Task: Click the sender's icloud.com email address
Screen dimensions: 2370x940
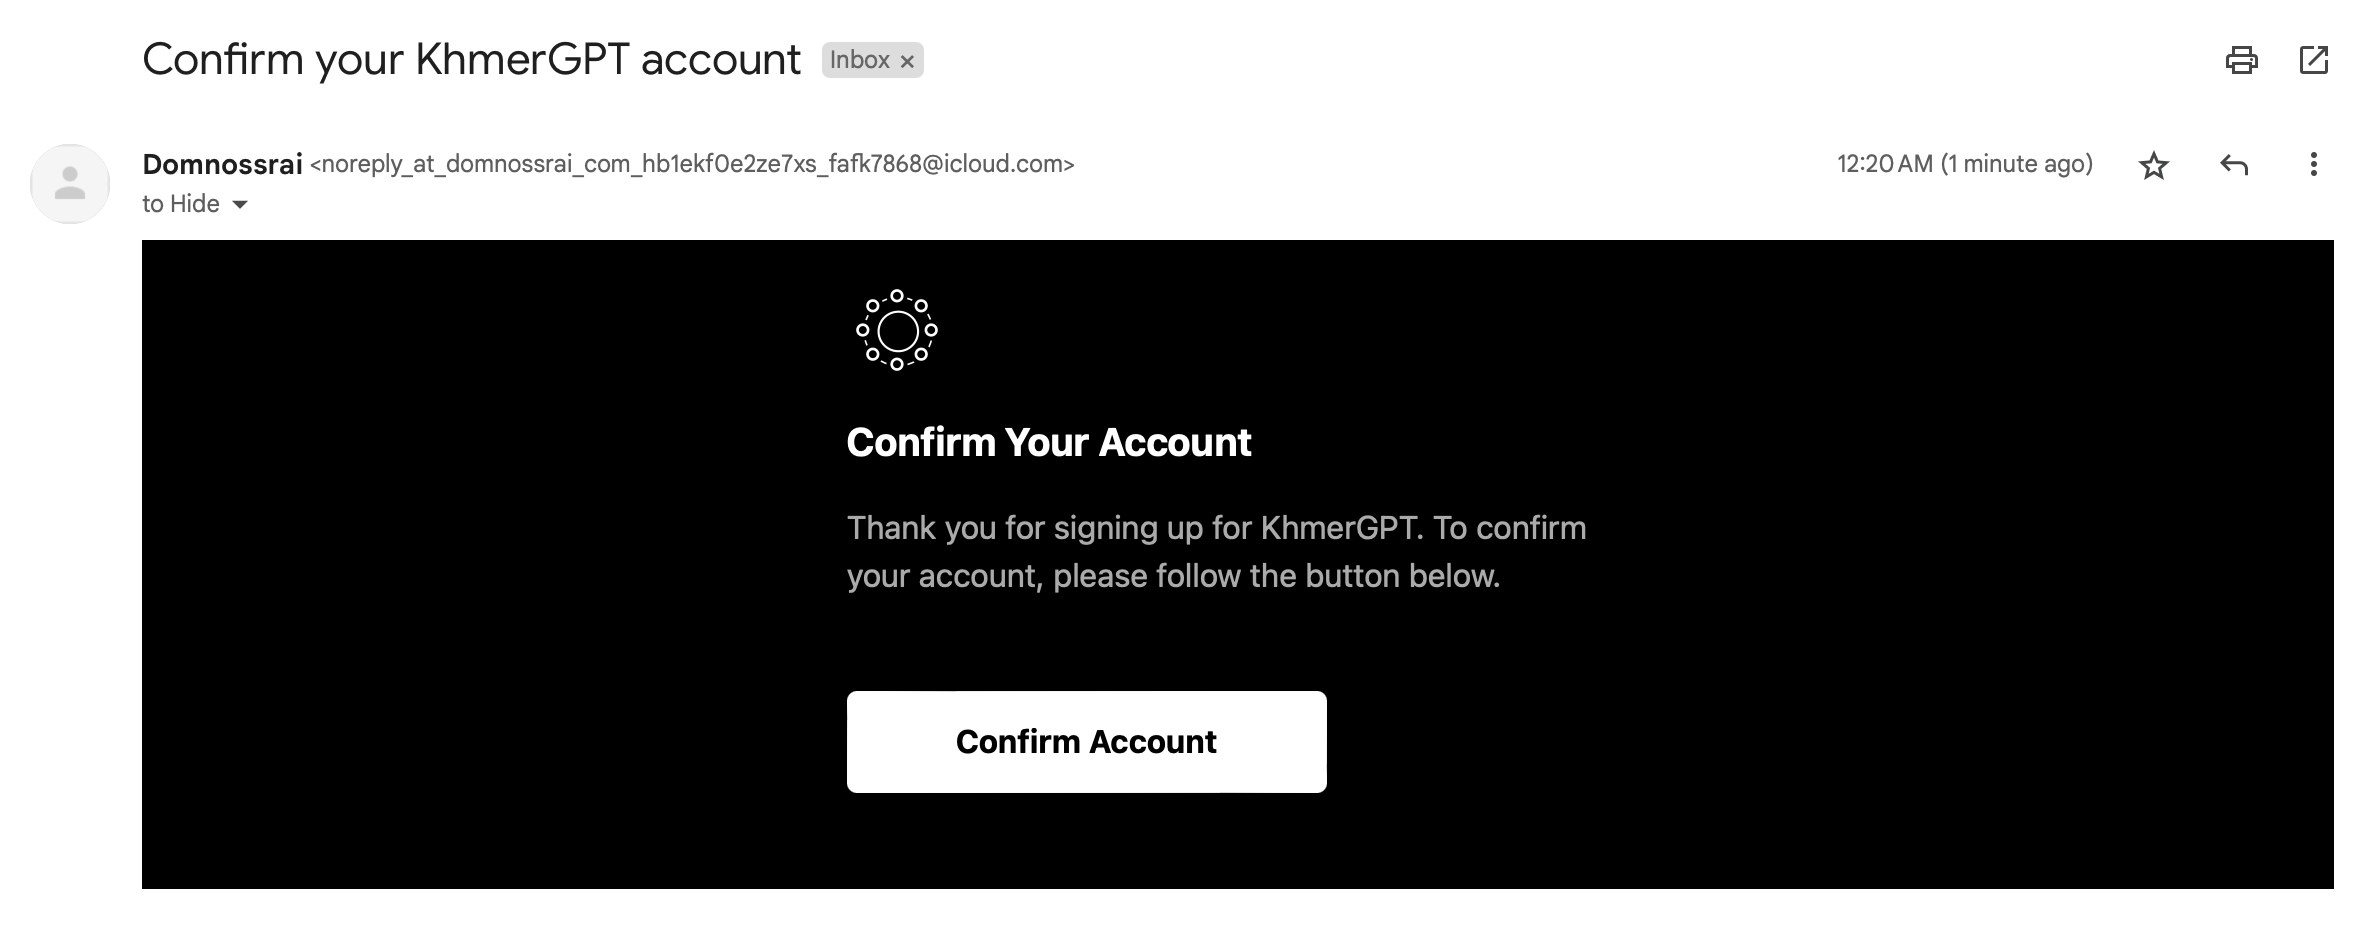Action: pos(692,165)
